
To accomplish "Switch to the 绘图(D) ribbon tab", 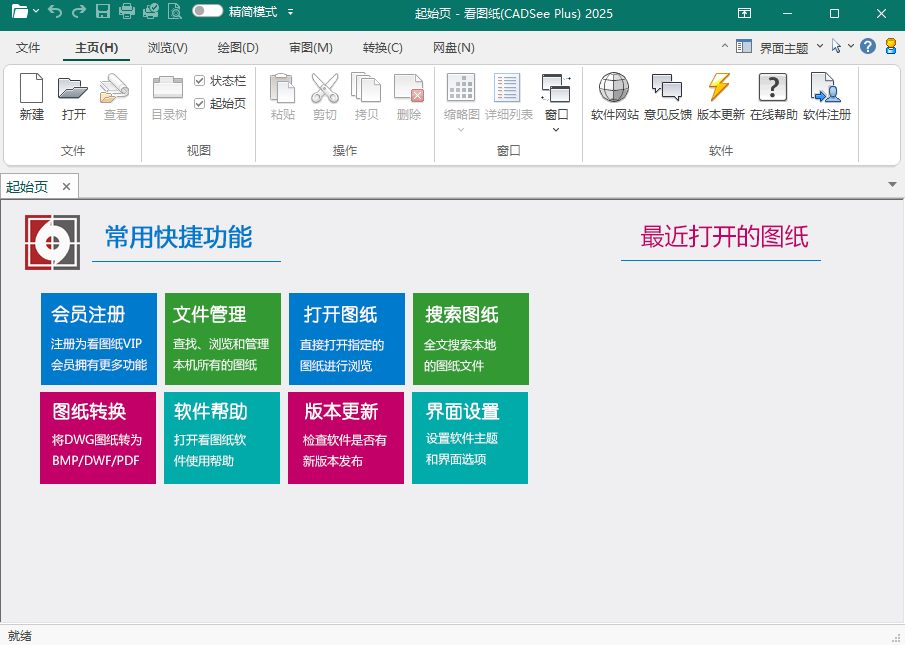I will 237,48.
